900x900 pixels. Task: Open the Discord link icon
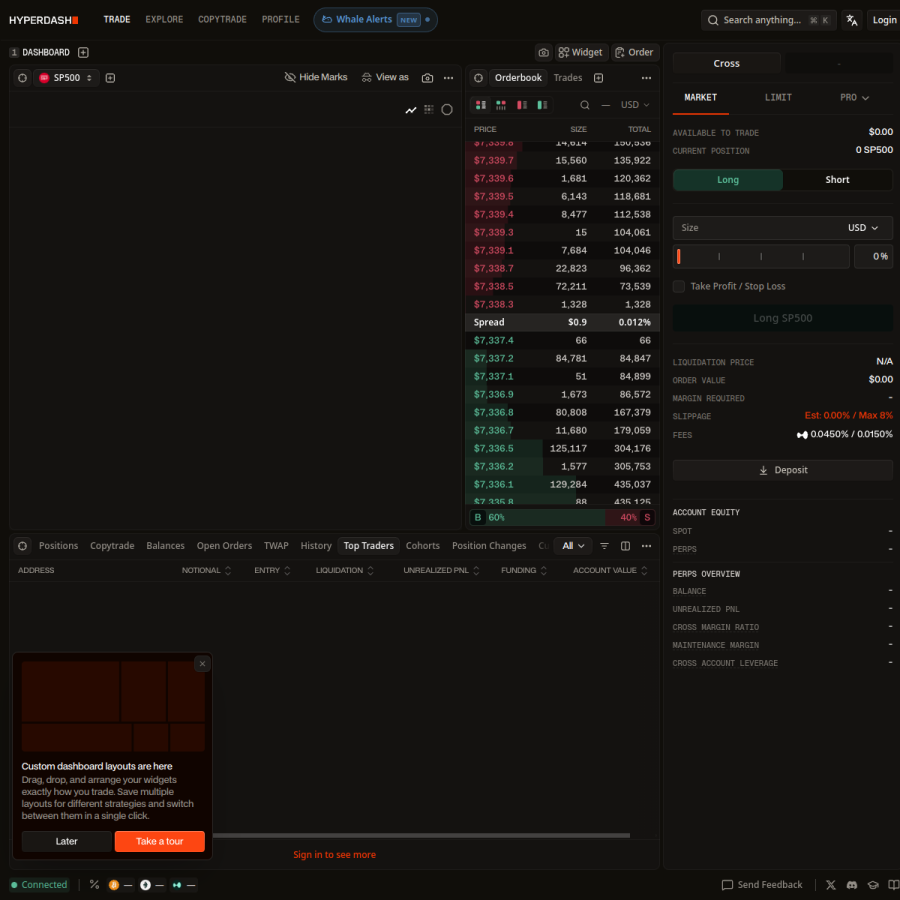pos(851,885)
